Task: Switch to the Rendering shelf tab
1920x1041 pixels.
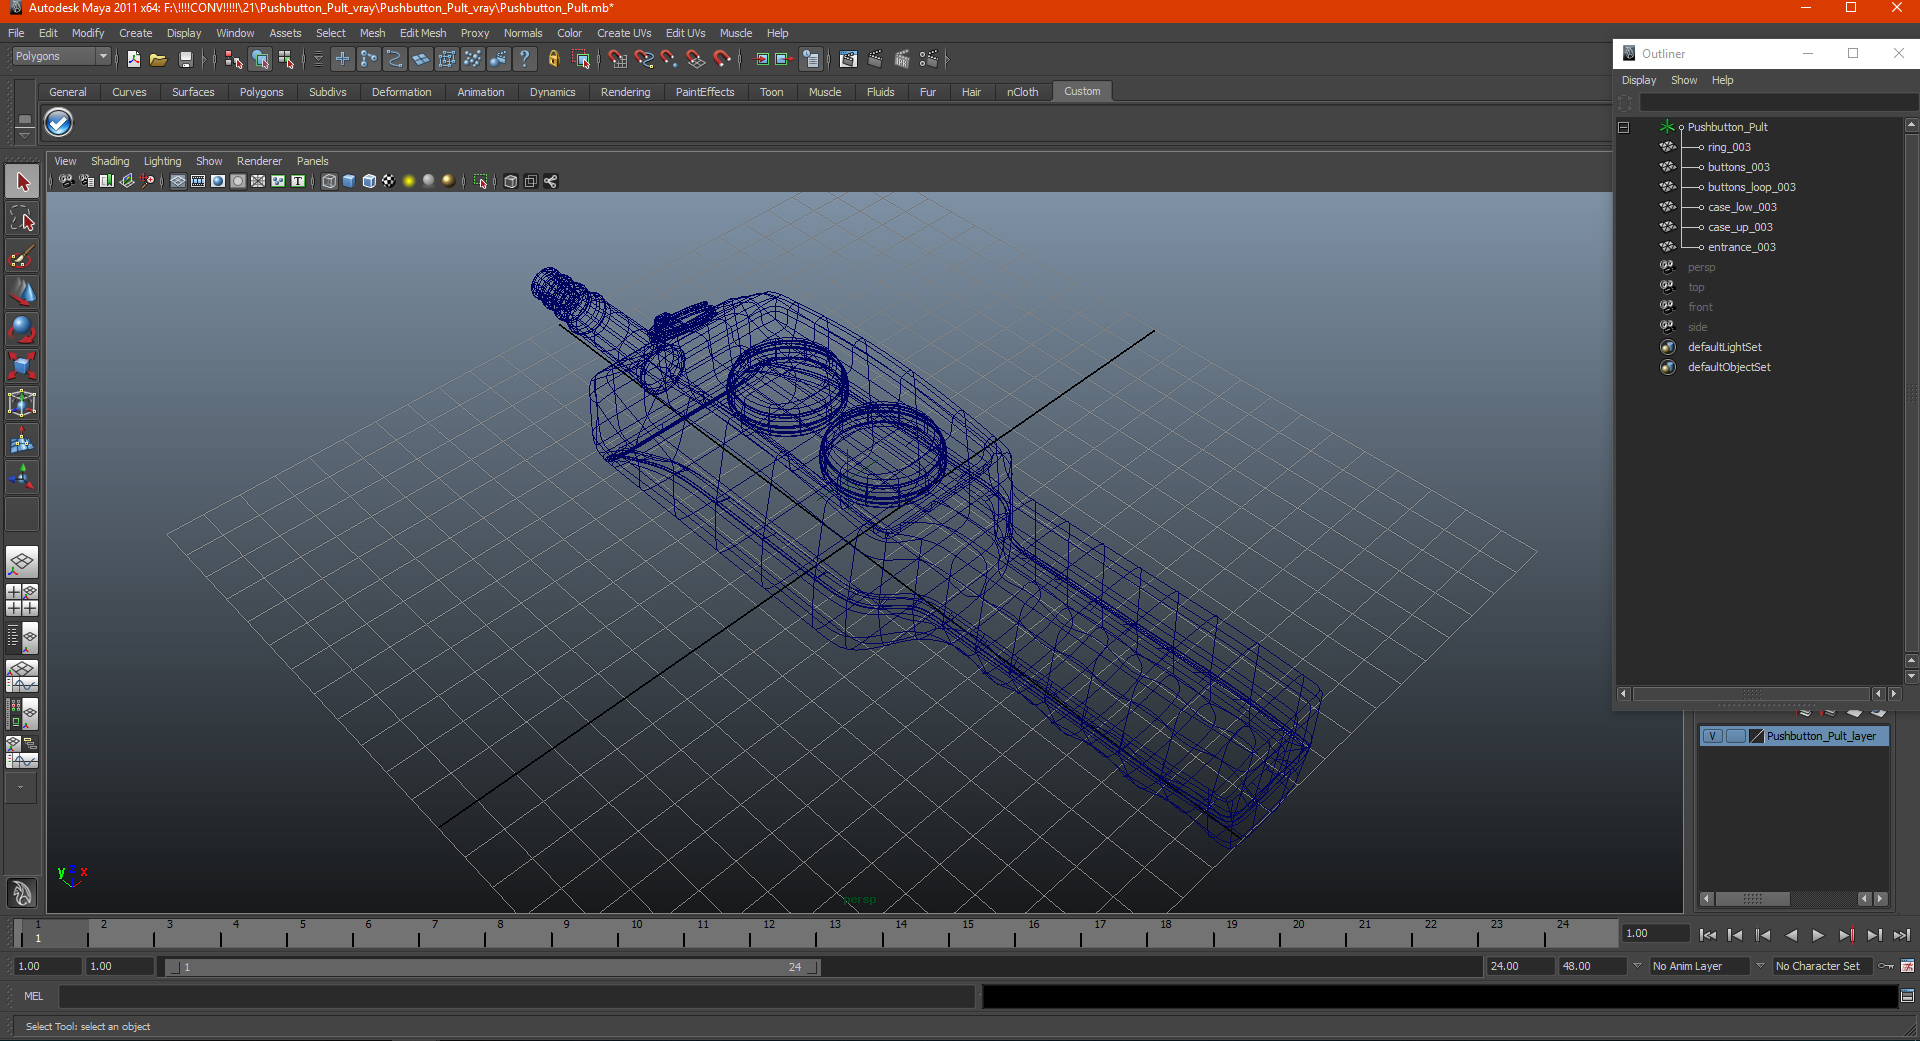Action: 625,92
